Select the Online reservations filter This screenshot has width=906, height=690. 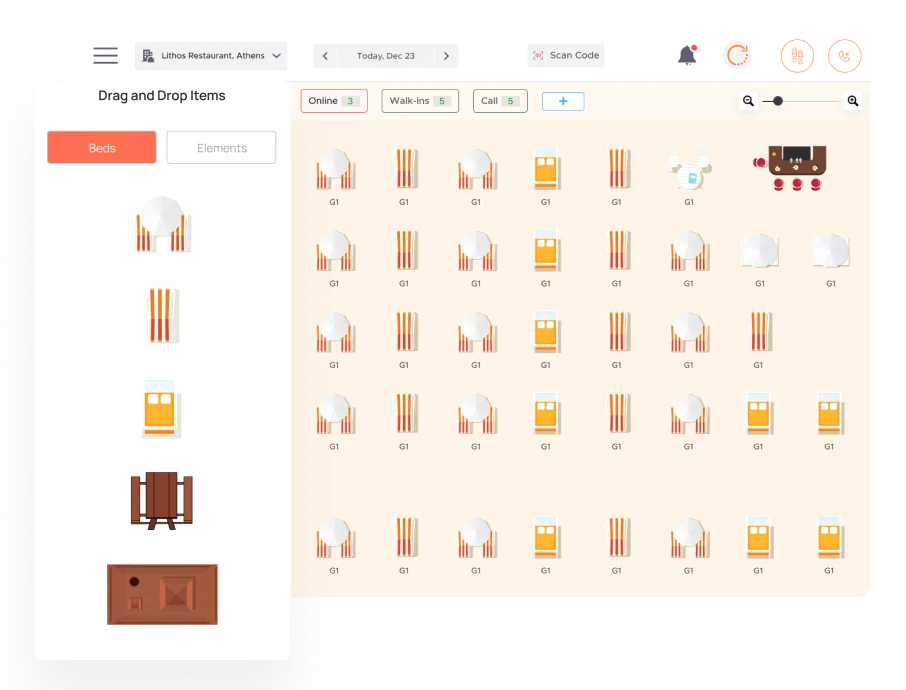click(x=334, y=101)
